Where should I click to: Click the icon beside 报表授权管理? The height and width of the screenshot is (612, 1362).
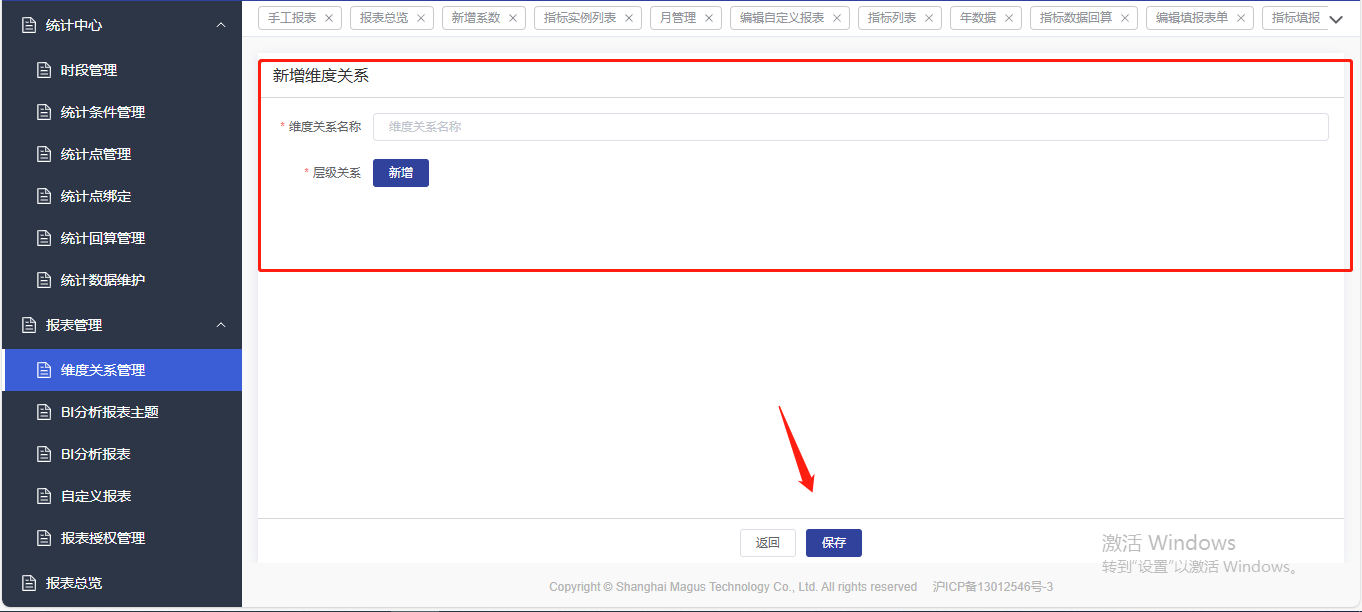click(x=43, y=538)
